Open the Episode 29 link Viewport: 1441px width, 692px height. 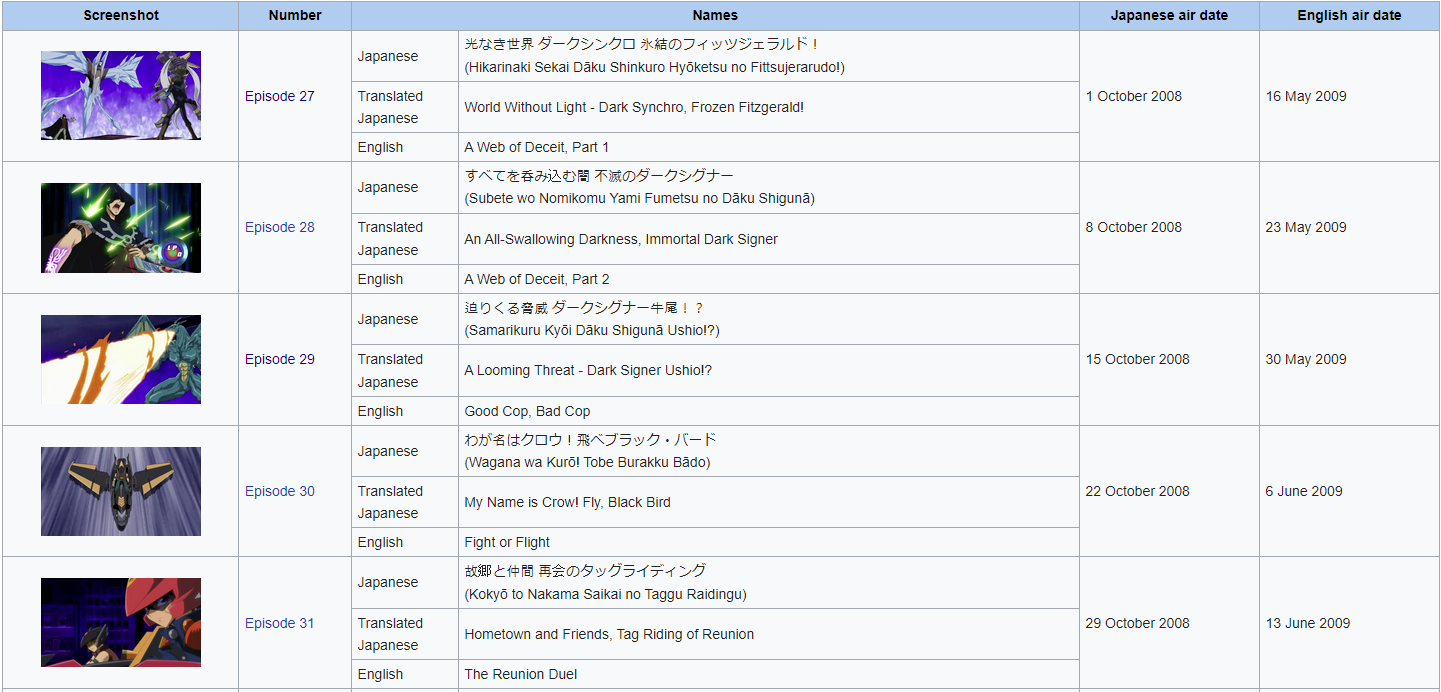pyautogui.click(x=279, y=359)
